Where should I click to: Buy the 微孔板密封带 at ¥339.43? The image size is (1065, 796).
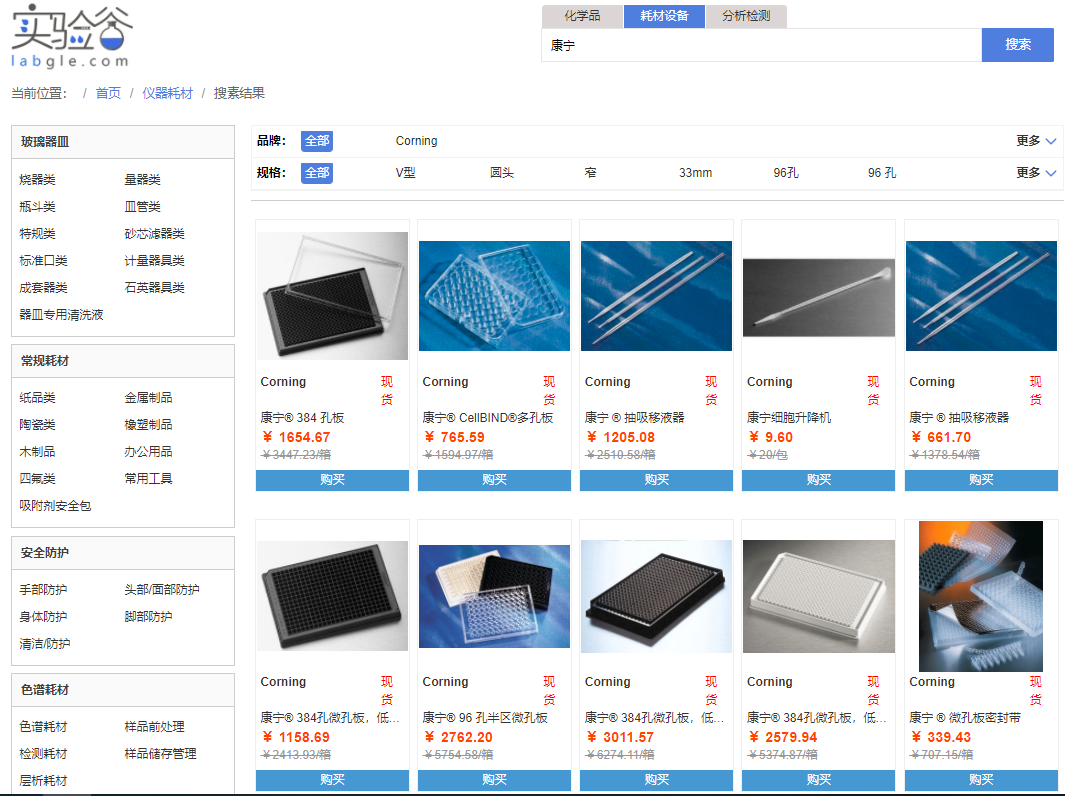[x=981, y=780]
